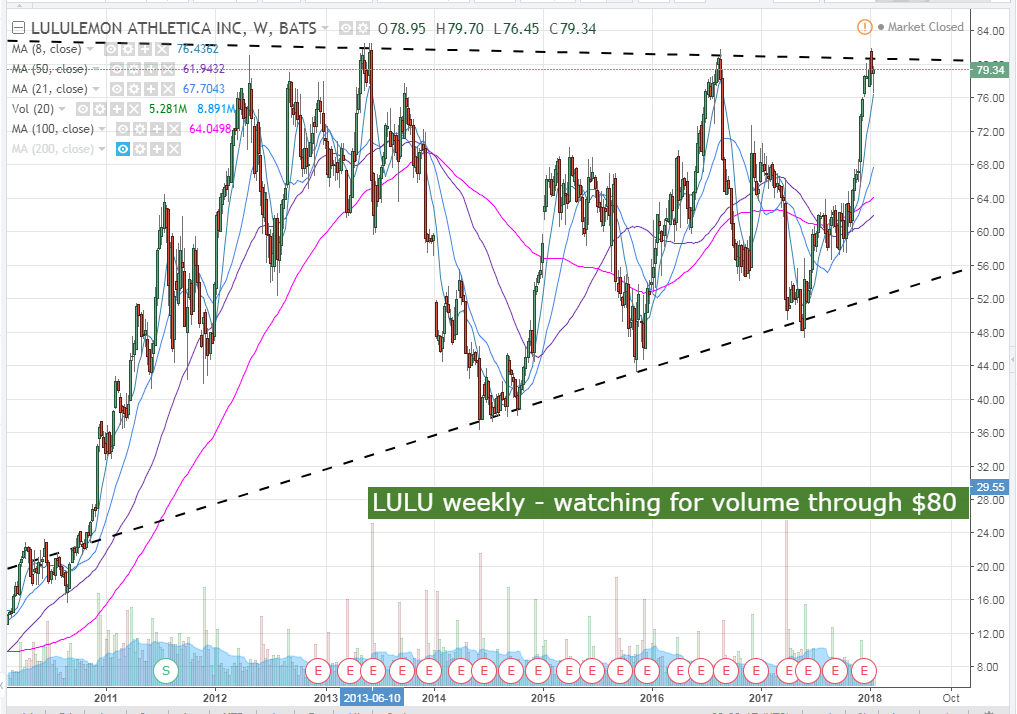
Task: Click the 76.4362 MA (8) value
Action: point(197,49)
